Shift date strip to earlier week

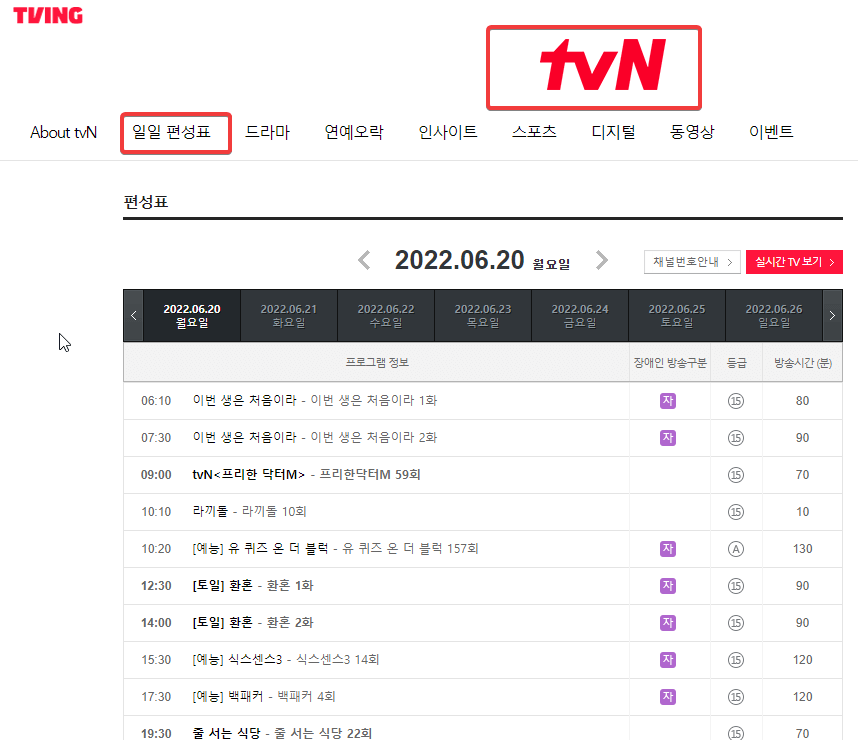134,316
